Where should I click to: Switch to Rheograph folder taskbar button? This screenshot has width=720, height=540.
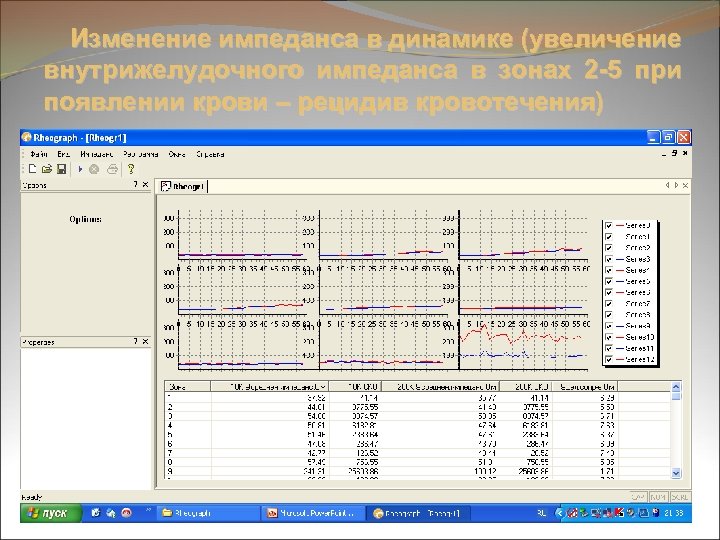pyautogui.click(x=208, y=513)
